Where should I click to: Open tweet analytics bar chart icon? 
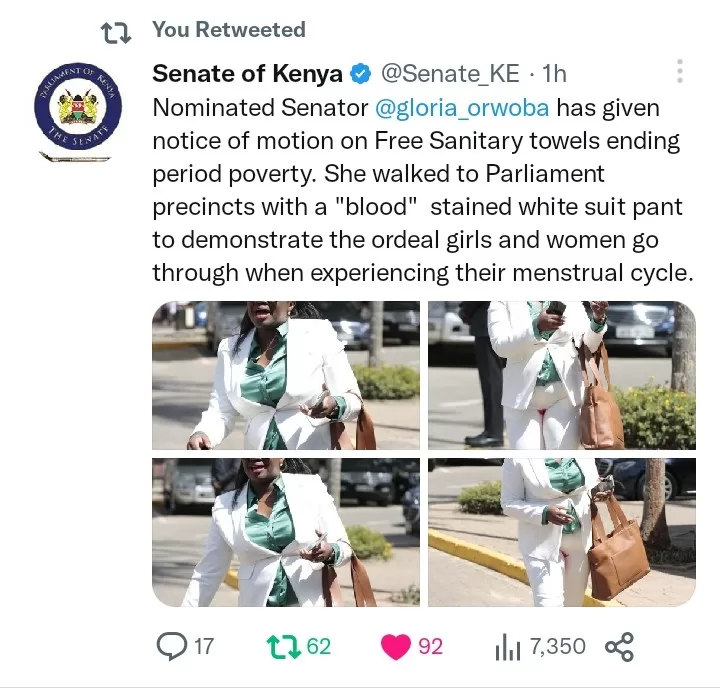[x=508, y=646]
